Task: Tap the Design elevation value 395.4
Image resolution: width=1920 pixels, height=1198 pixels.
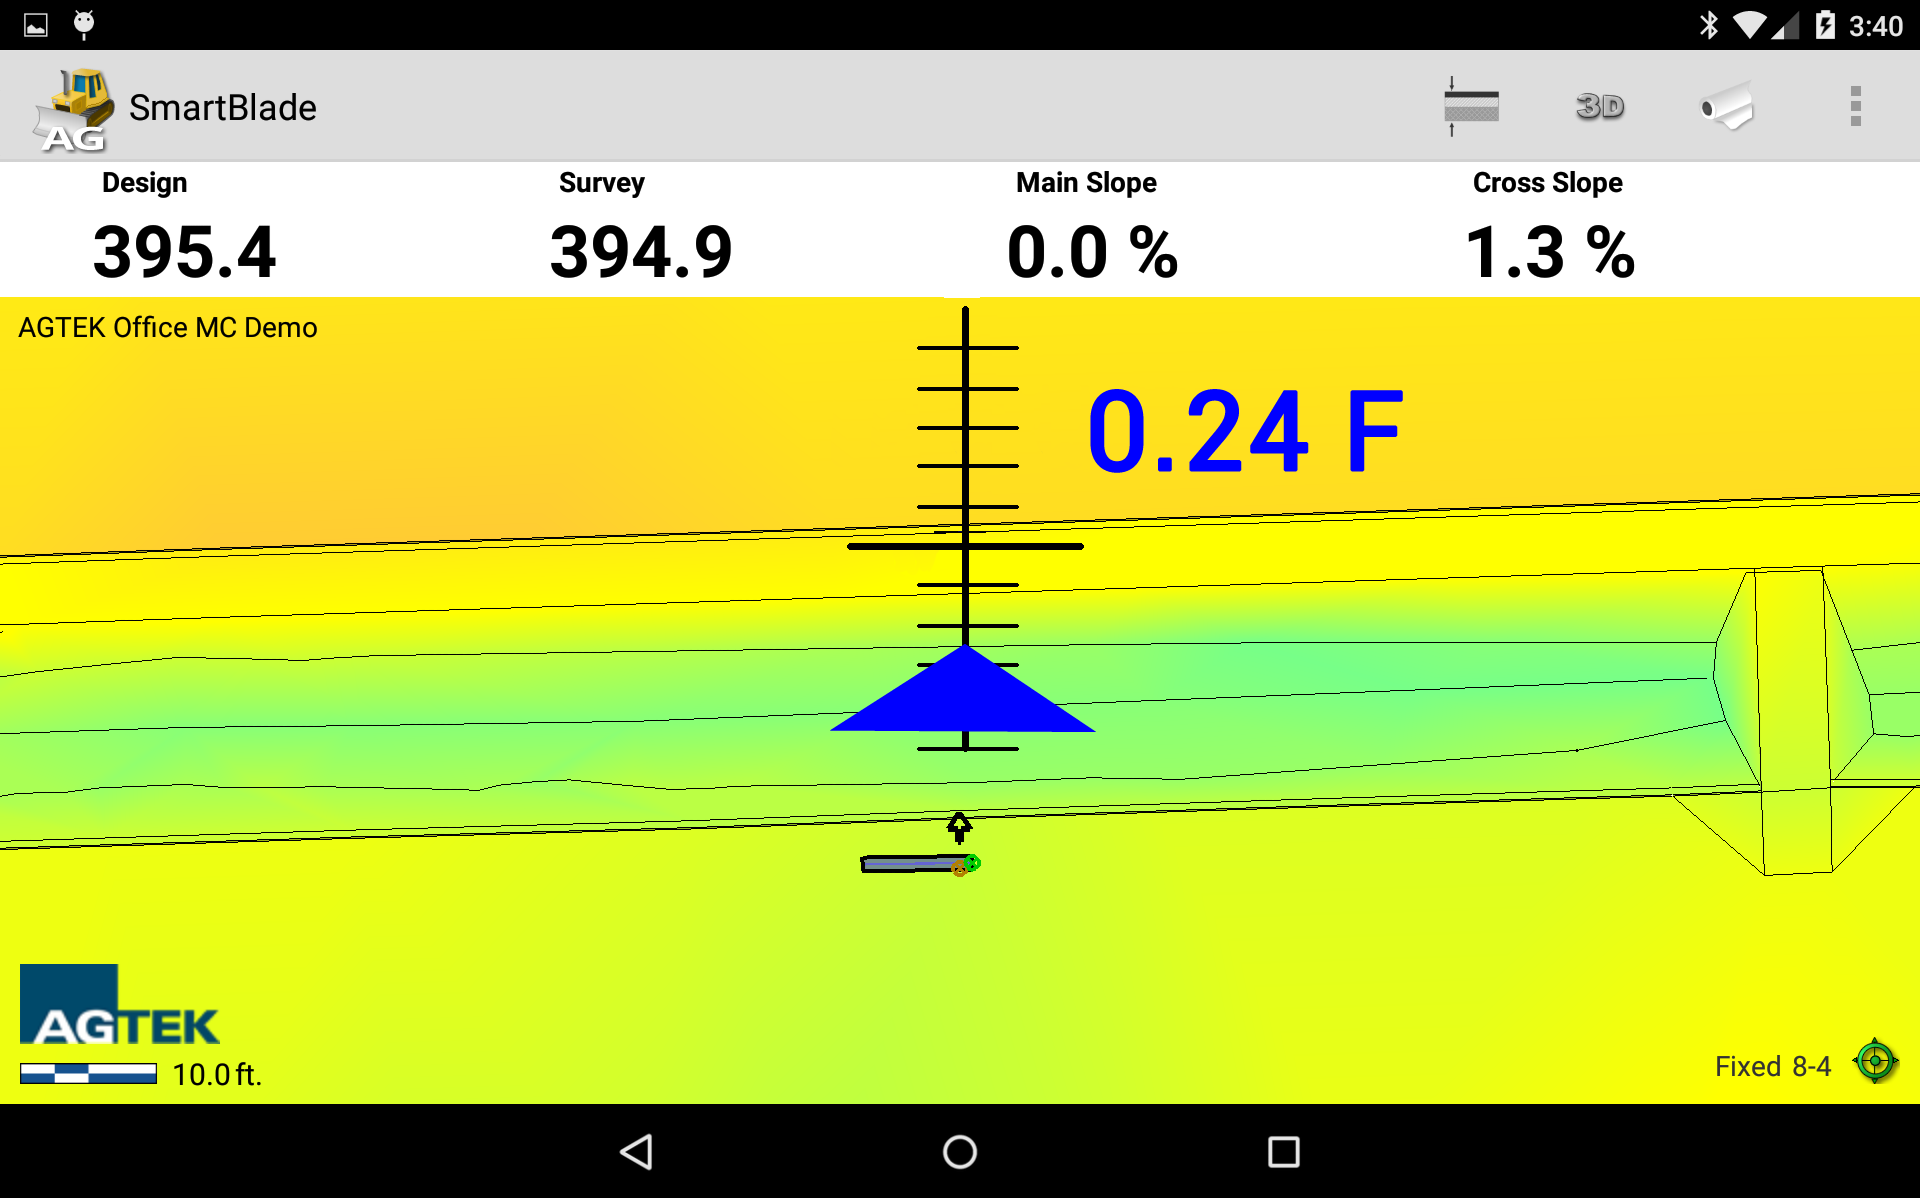Action: click(x=183, y=252)
